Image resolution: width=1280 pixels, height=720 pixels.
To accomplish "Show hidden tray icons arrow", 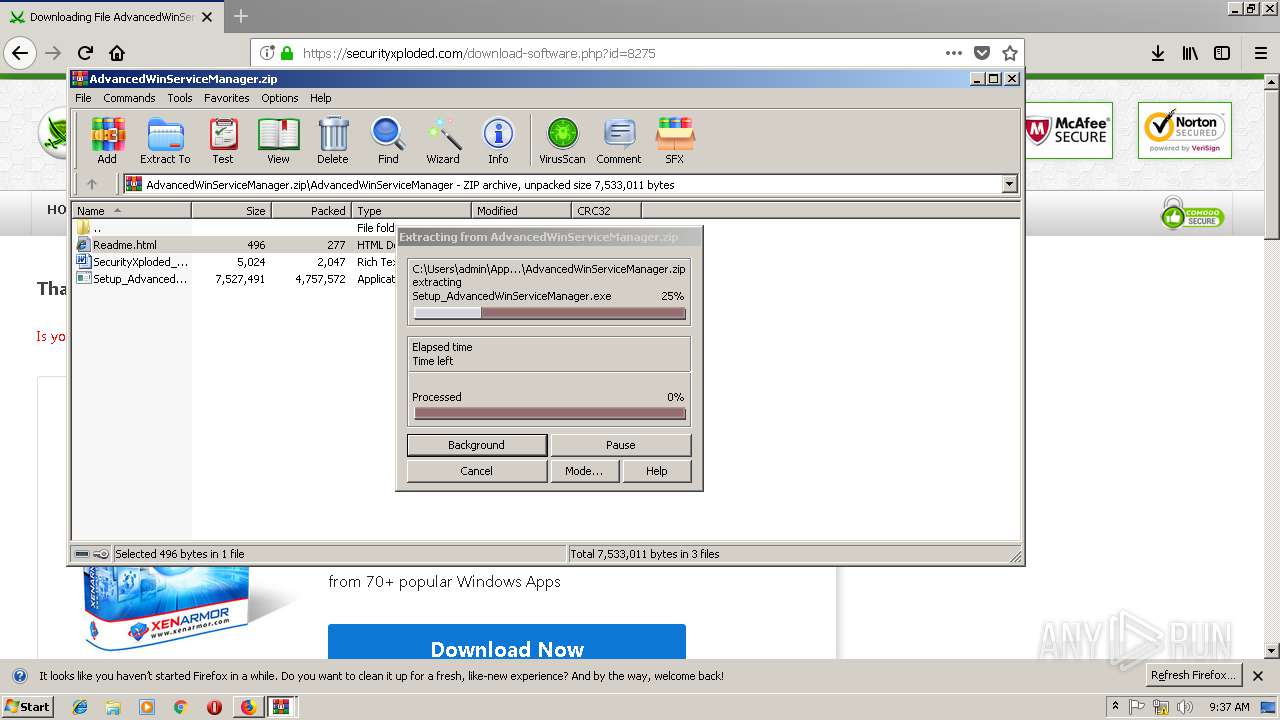I will point(1115,706).
